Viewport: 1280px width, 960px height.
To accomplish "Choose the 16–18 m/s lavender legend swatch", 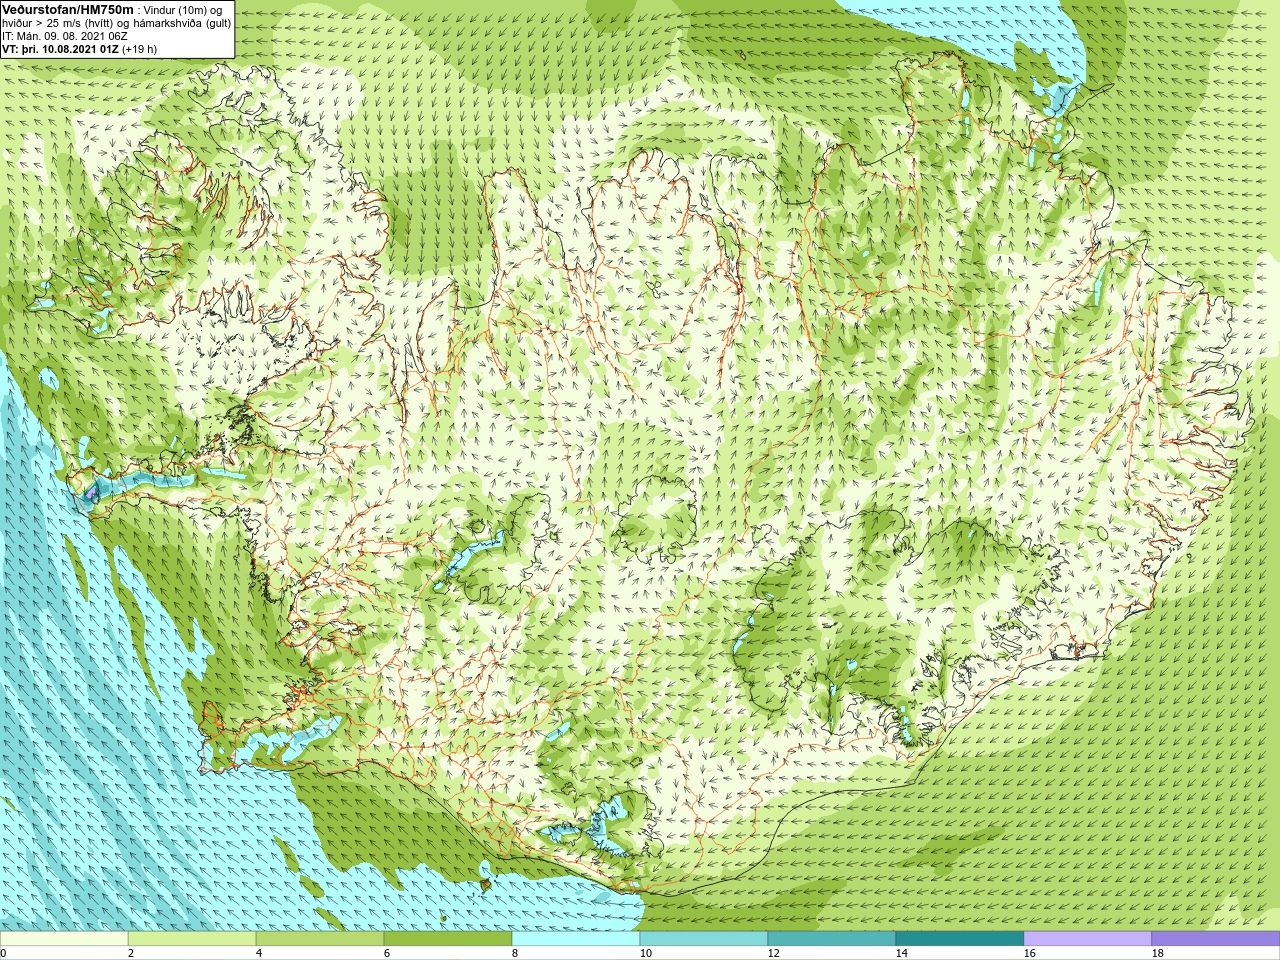I will 1088,939.
